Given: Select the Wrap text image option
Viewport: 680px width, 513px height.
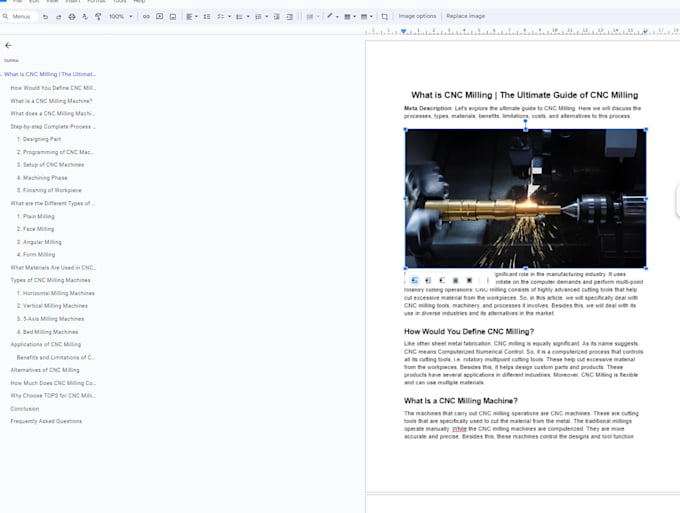Looking at the screenshot, I should (x=428, y=281).
